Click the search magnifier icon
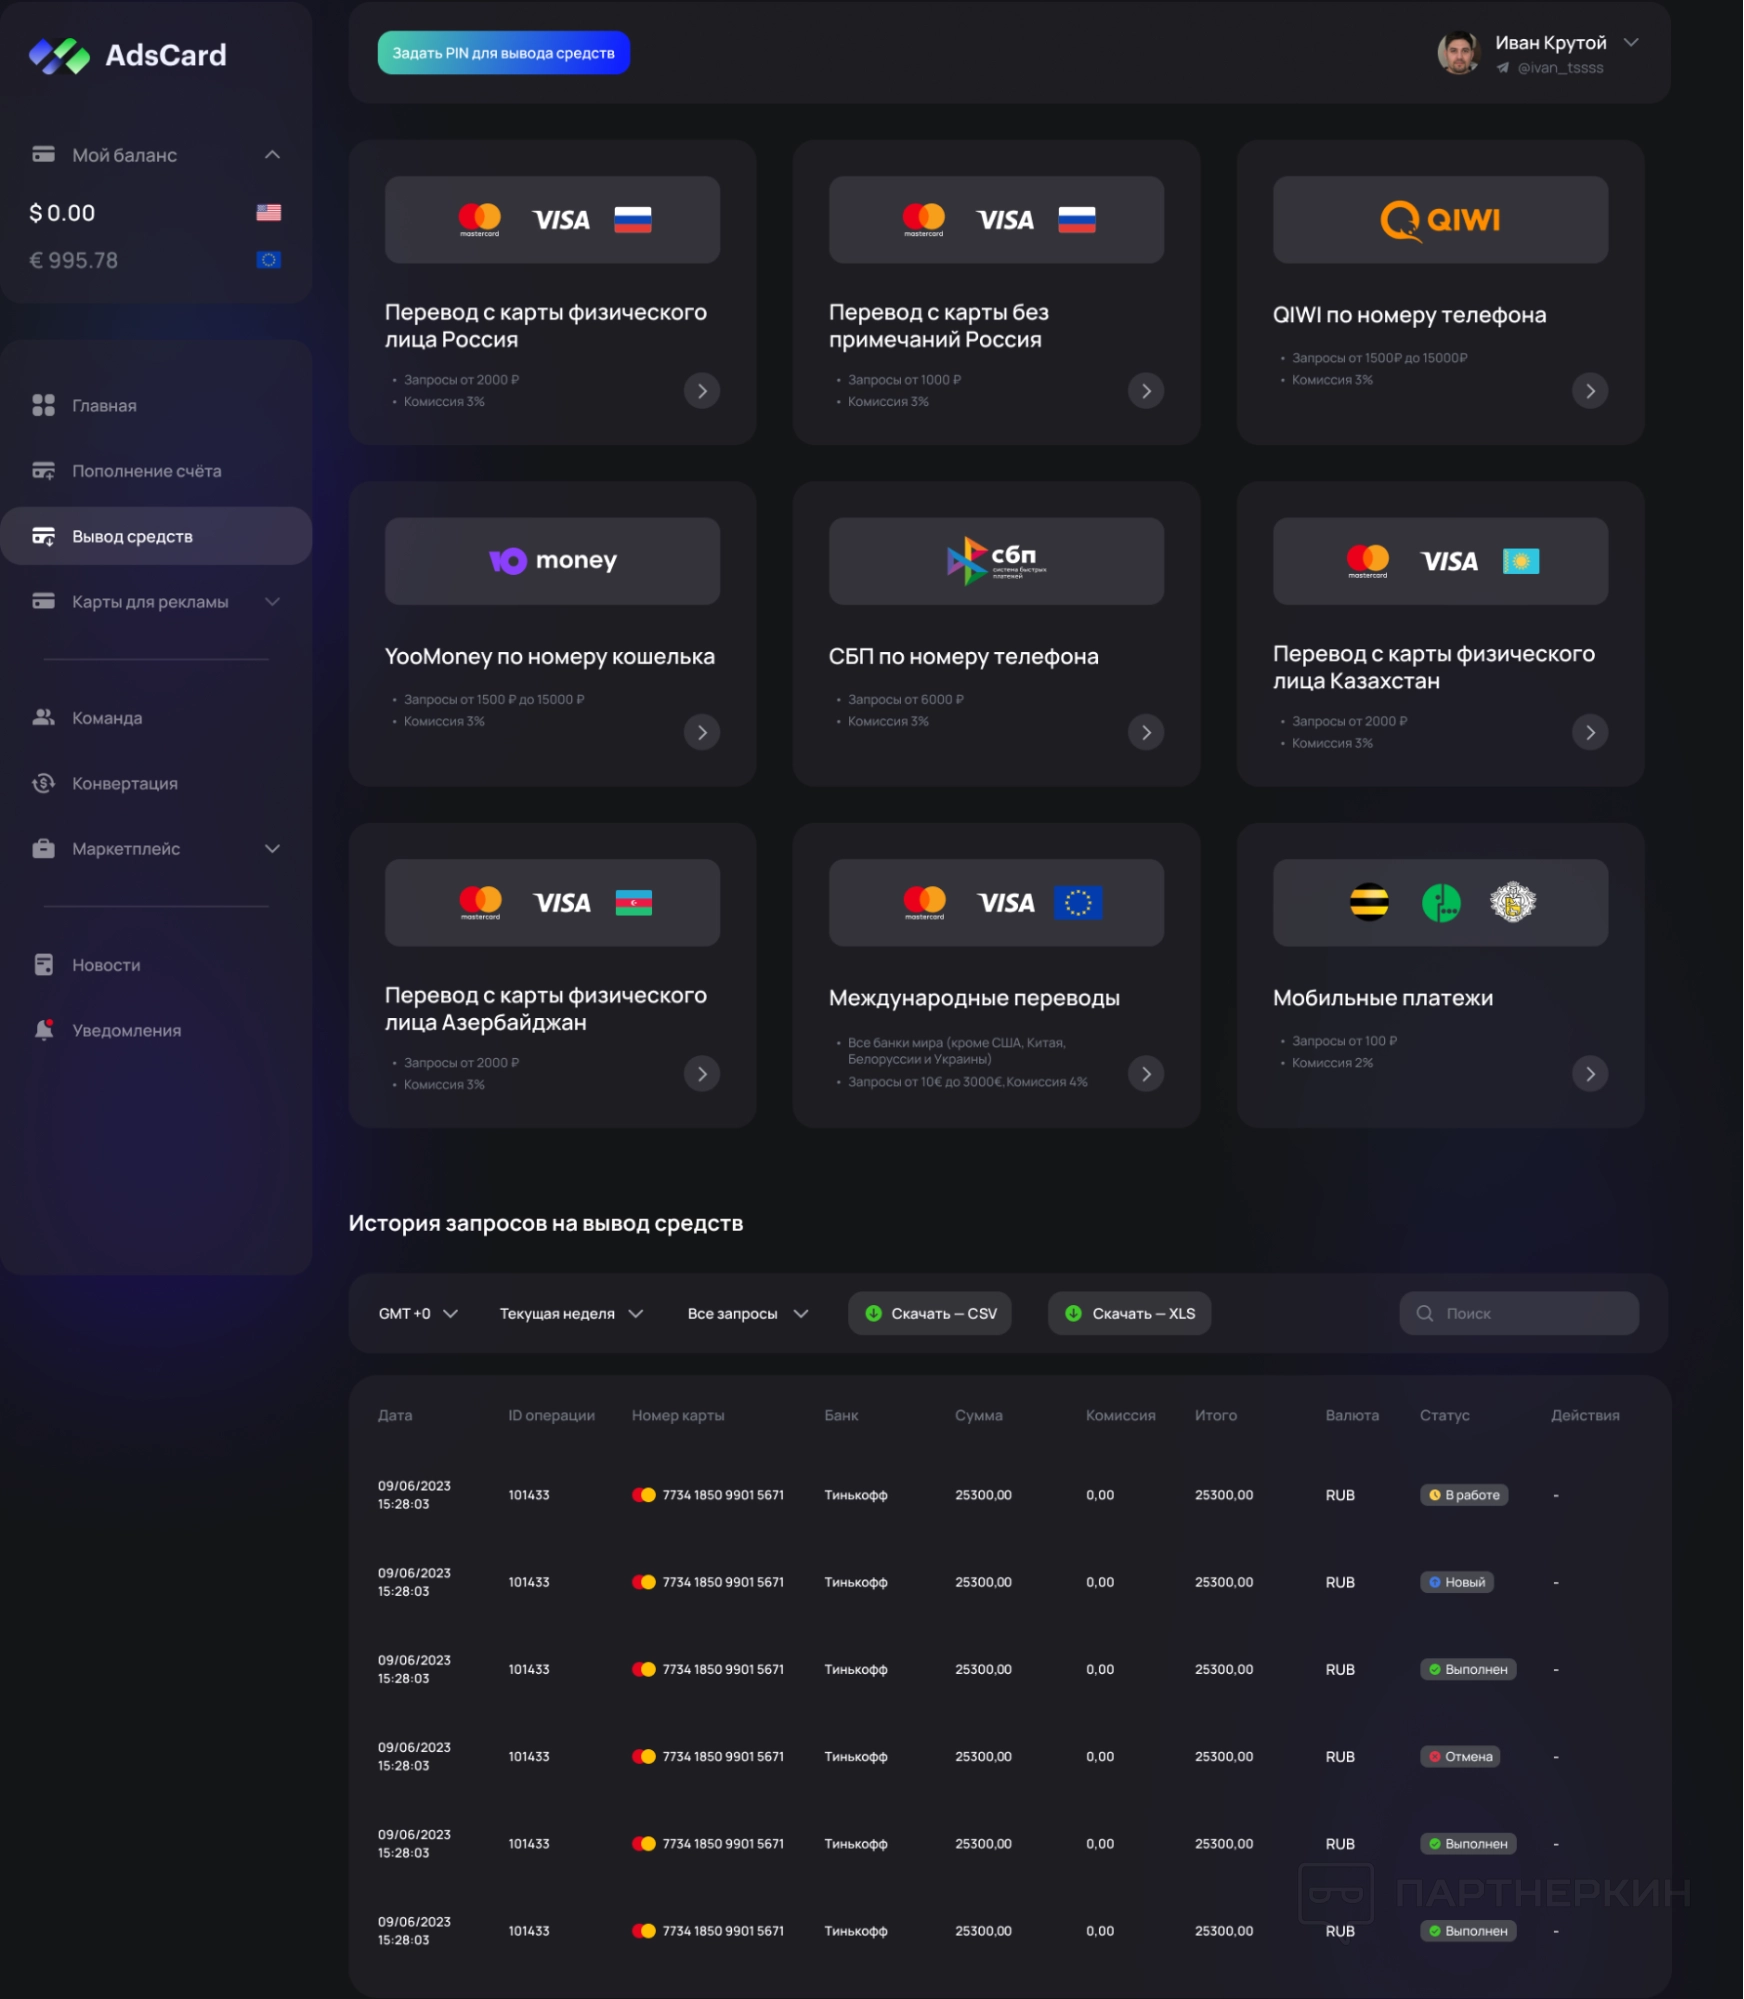This screenshot has height=1999, width=1744. pyautogui.click(x=1425, y=1313)
